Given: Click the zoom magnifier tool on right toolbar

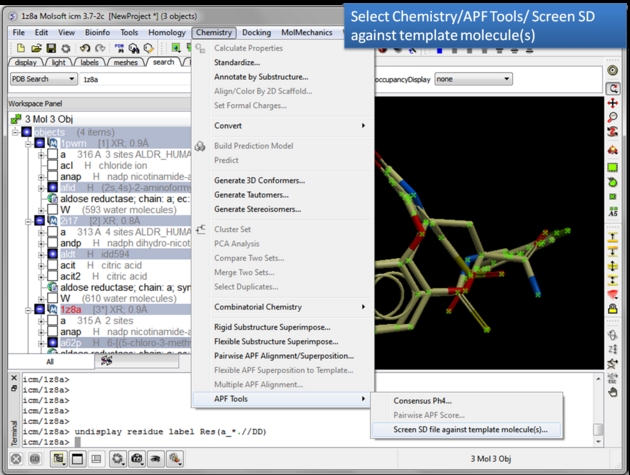Looking at the screenshot, I should (613, 118).
